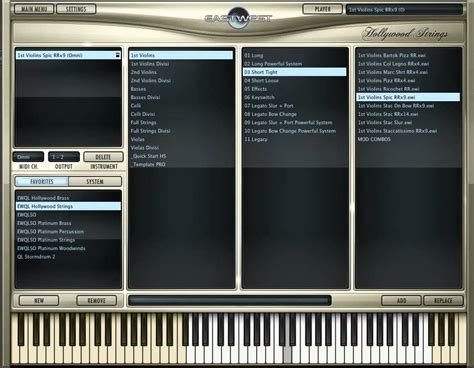
Task: Open the MIDI channel Omni dropdown
Action: coord(28,157)
